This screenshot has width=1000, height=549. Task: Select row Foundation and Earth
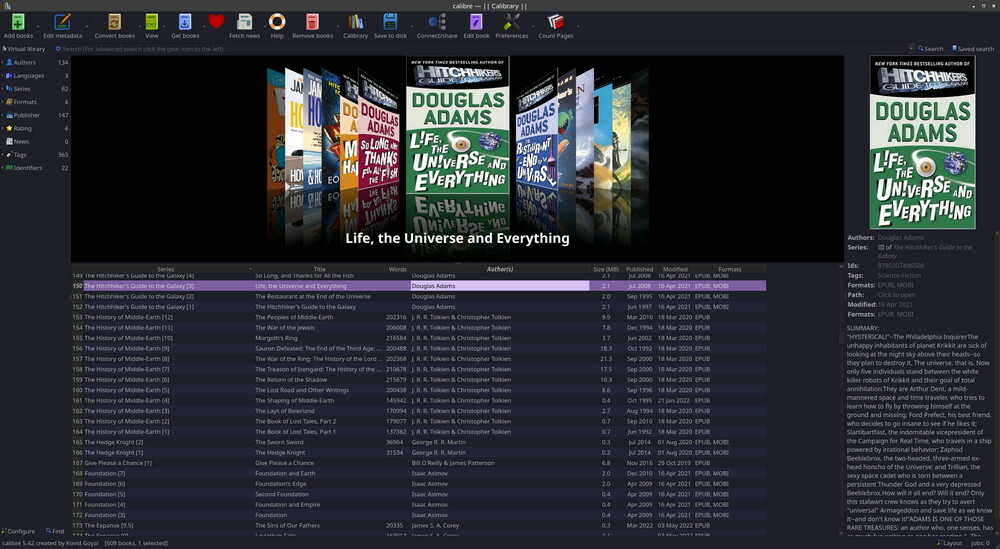[418, 473]
